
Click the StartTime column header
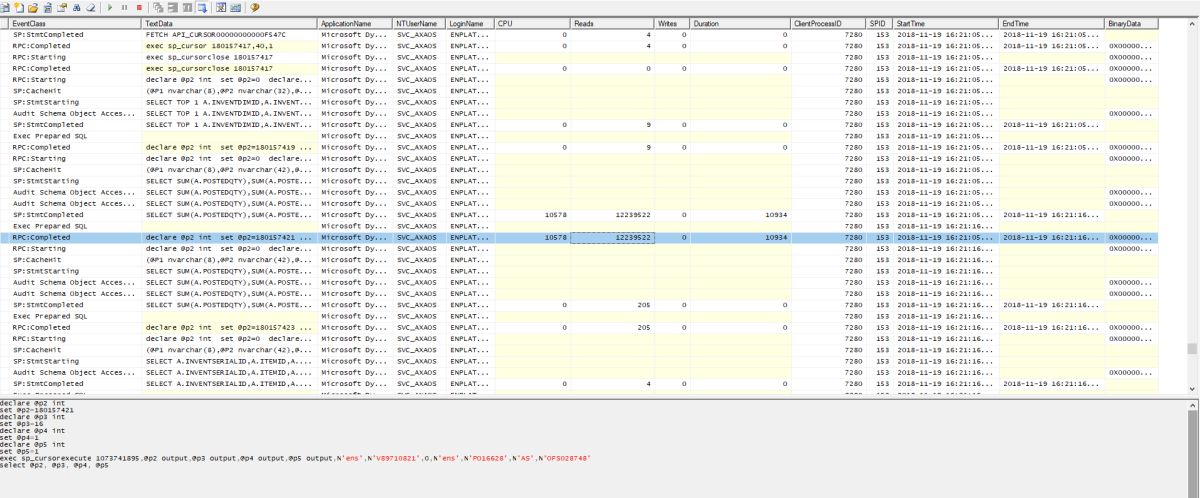pos(946,23)
